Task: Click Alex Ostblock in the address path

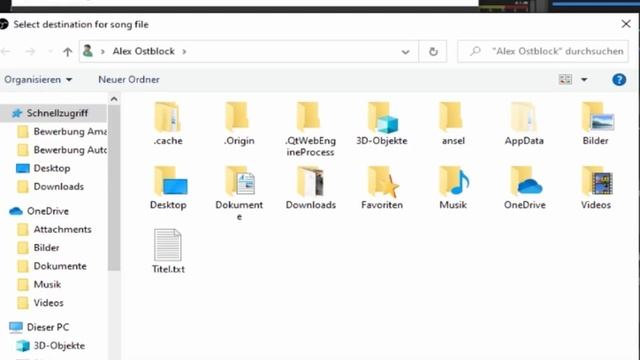Action: pyautogui.click(x=144, y=51)
